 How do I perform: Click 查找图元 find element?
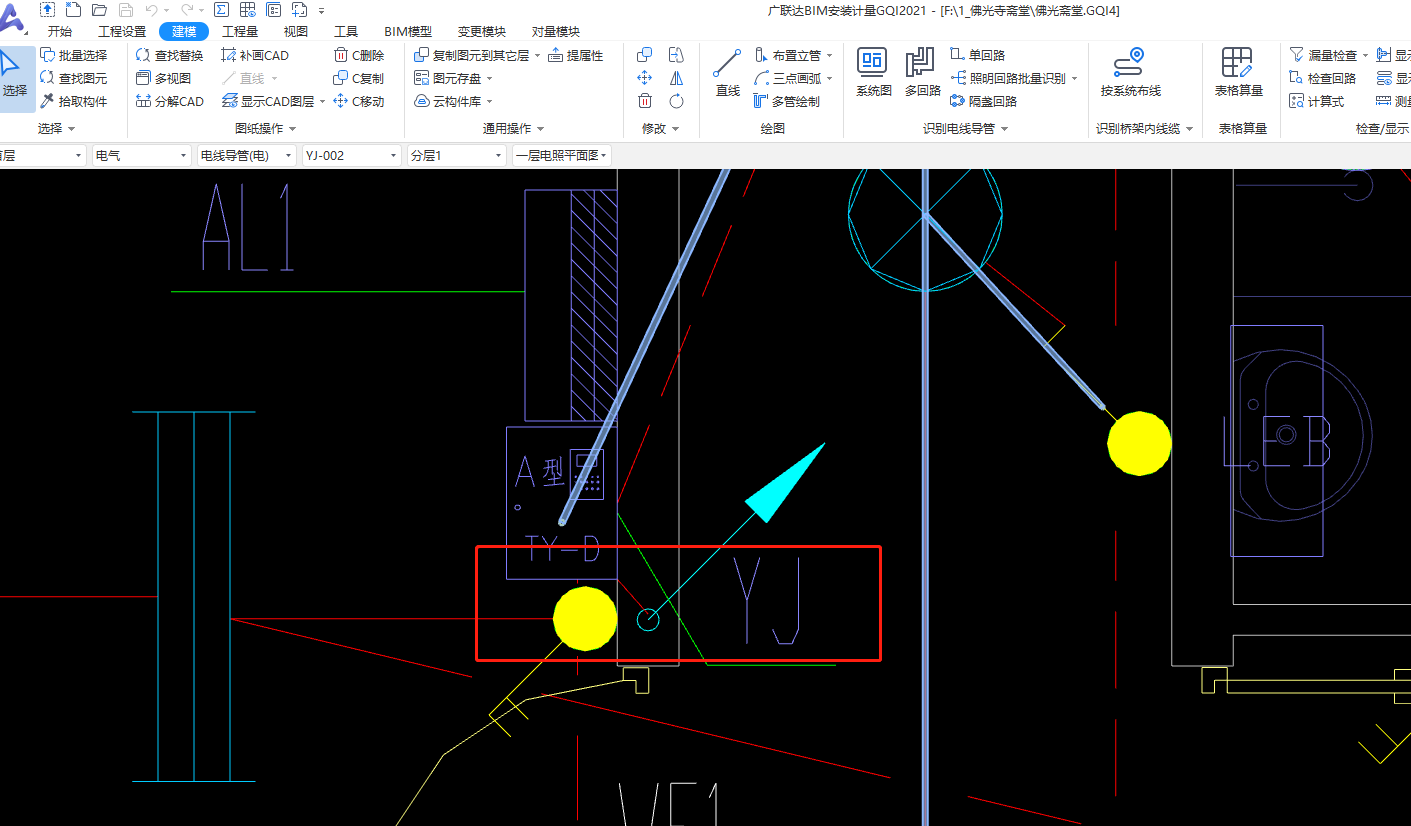coord(74,78)
